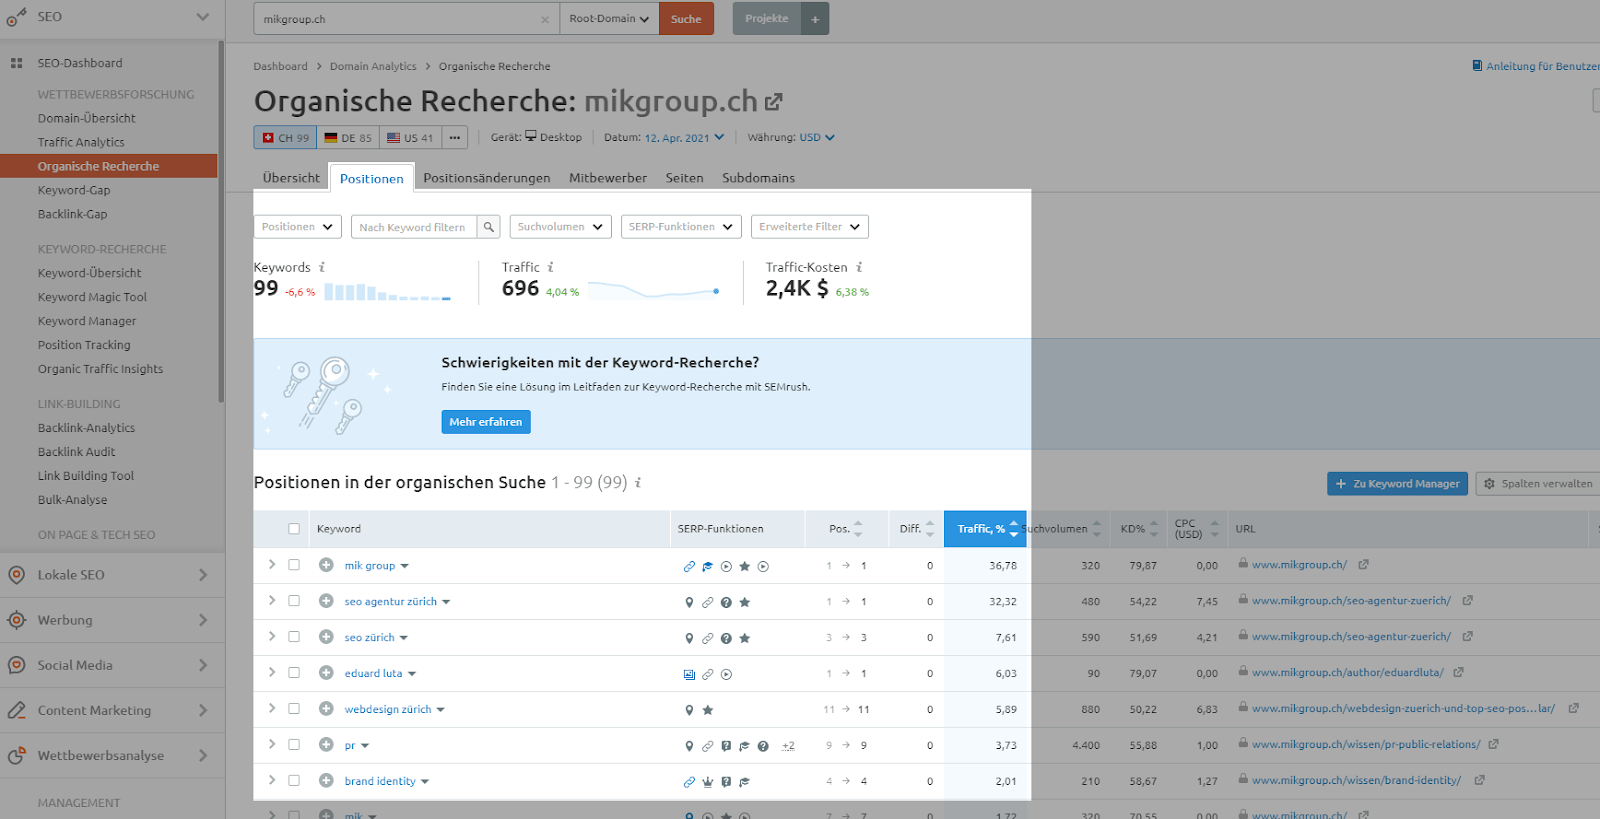Click the gear icon in Spalten verwalten

click(x=1489, y=484)
